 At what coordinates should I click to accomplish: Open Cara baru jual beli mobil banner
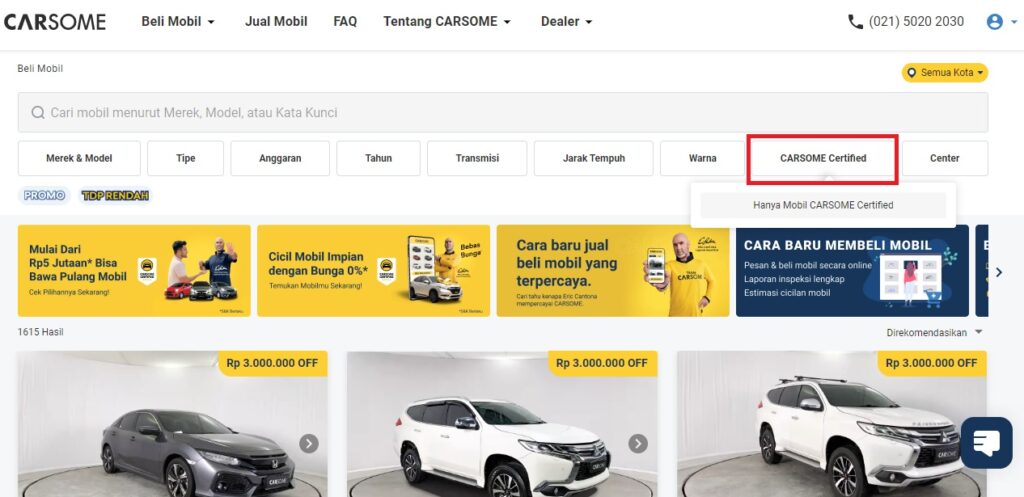(613, 271)
